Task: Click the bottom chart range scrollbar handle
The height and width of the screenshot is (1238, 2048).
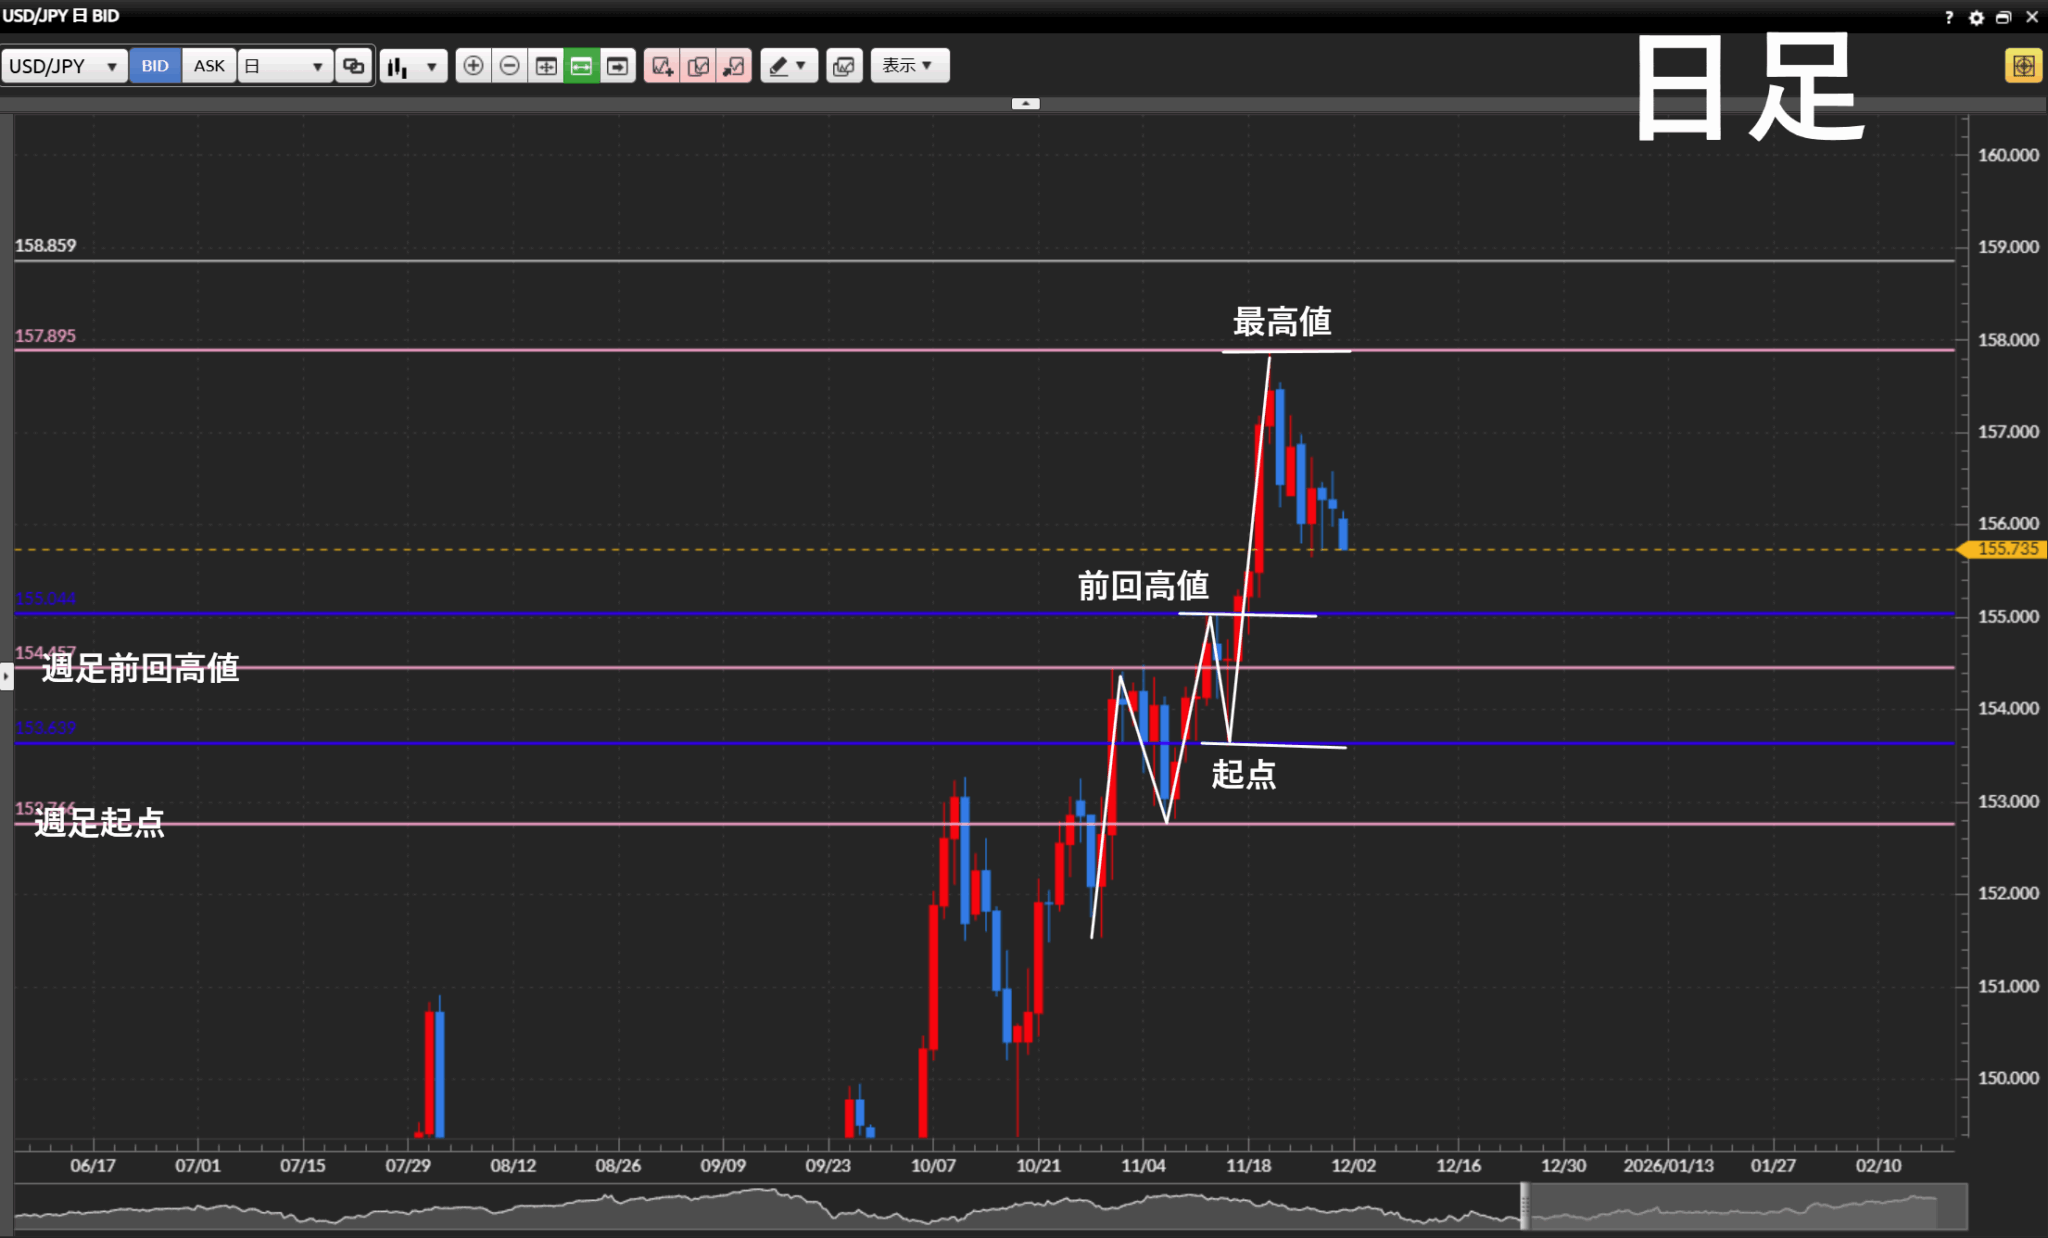Action: [x=1524, y=1205]
